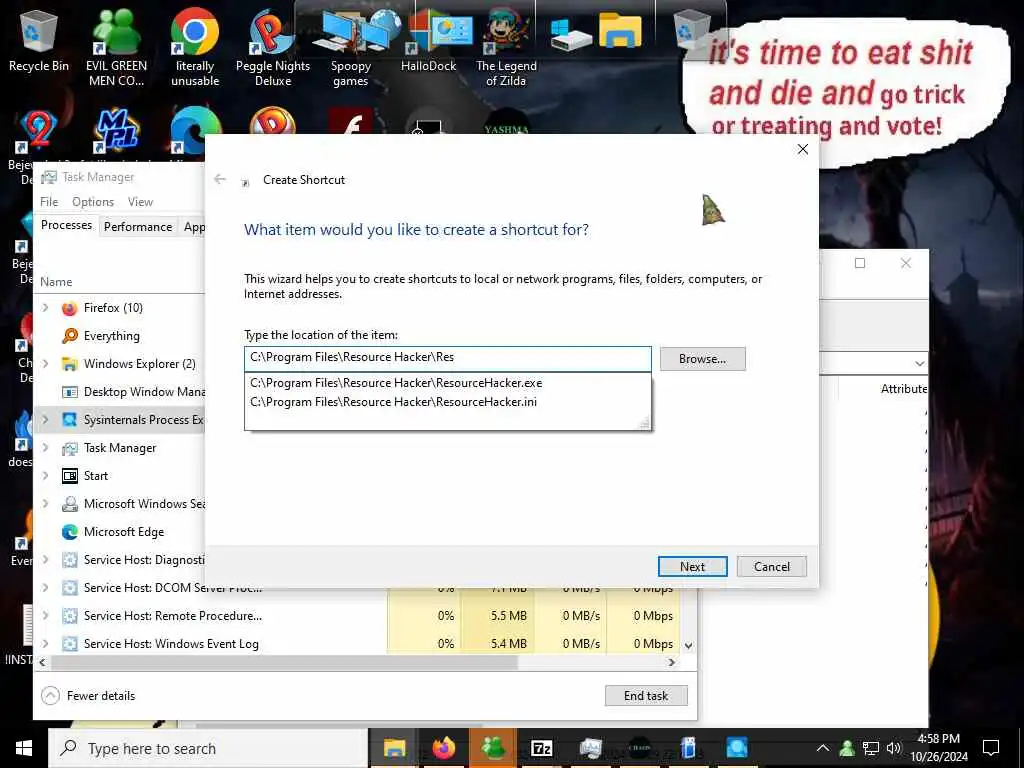
Task: Open the Flash Player desktop icon
Action: click(x=351, y=123)
